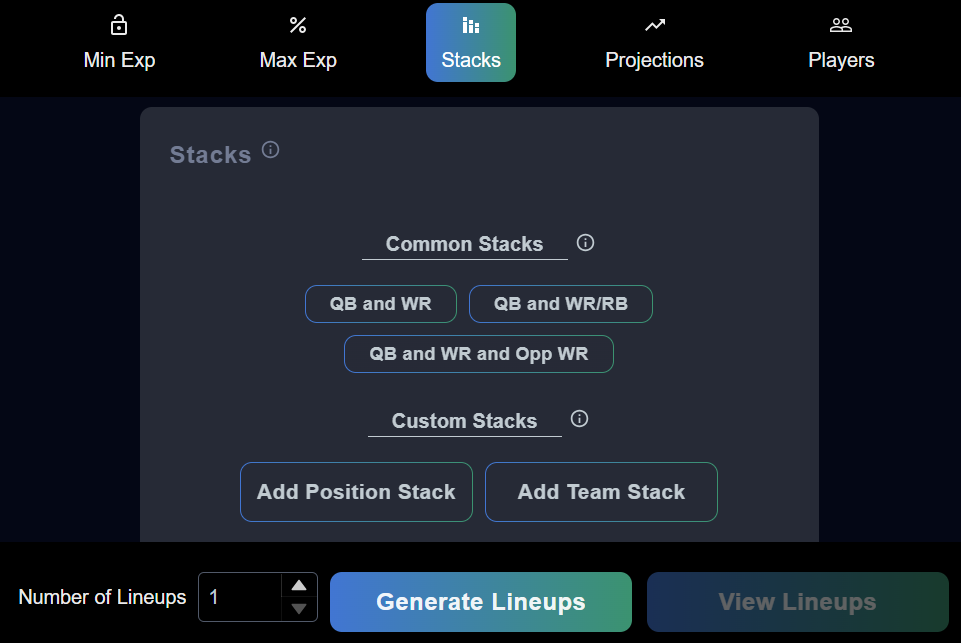The width and height of the screenshot is (961, 643).
Task: Open the Projections section
Action: [654, 42]
